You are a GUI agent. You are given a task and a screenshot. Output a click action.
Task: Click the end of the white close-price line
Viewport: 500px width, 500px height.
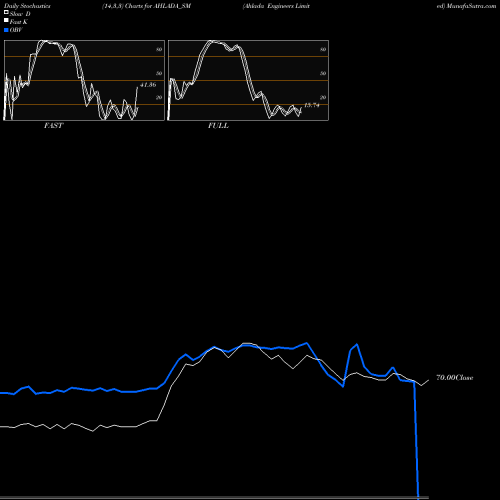point(428,380)
